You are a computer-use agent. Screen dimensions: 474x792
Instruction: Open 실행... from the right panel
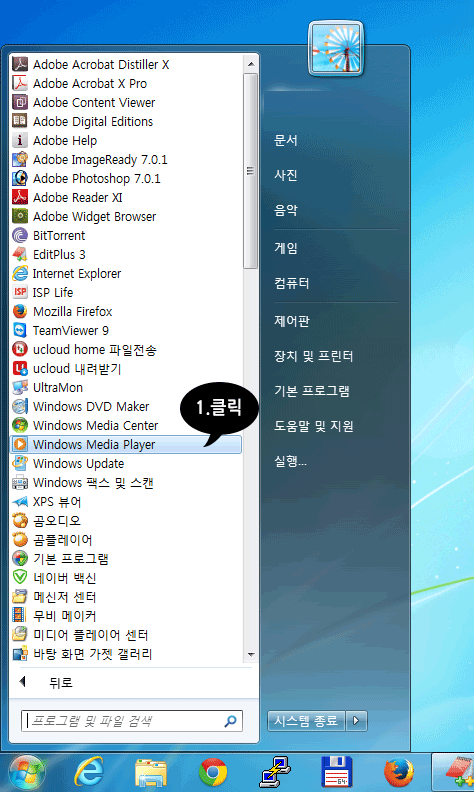(290, 461)
